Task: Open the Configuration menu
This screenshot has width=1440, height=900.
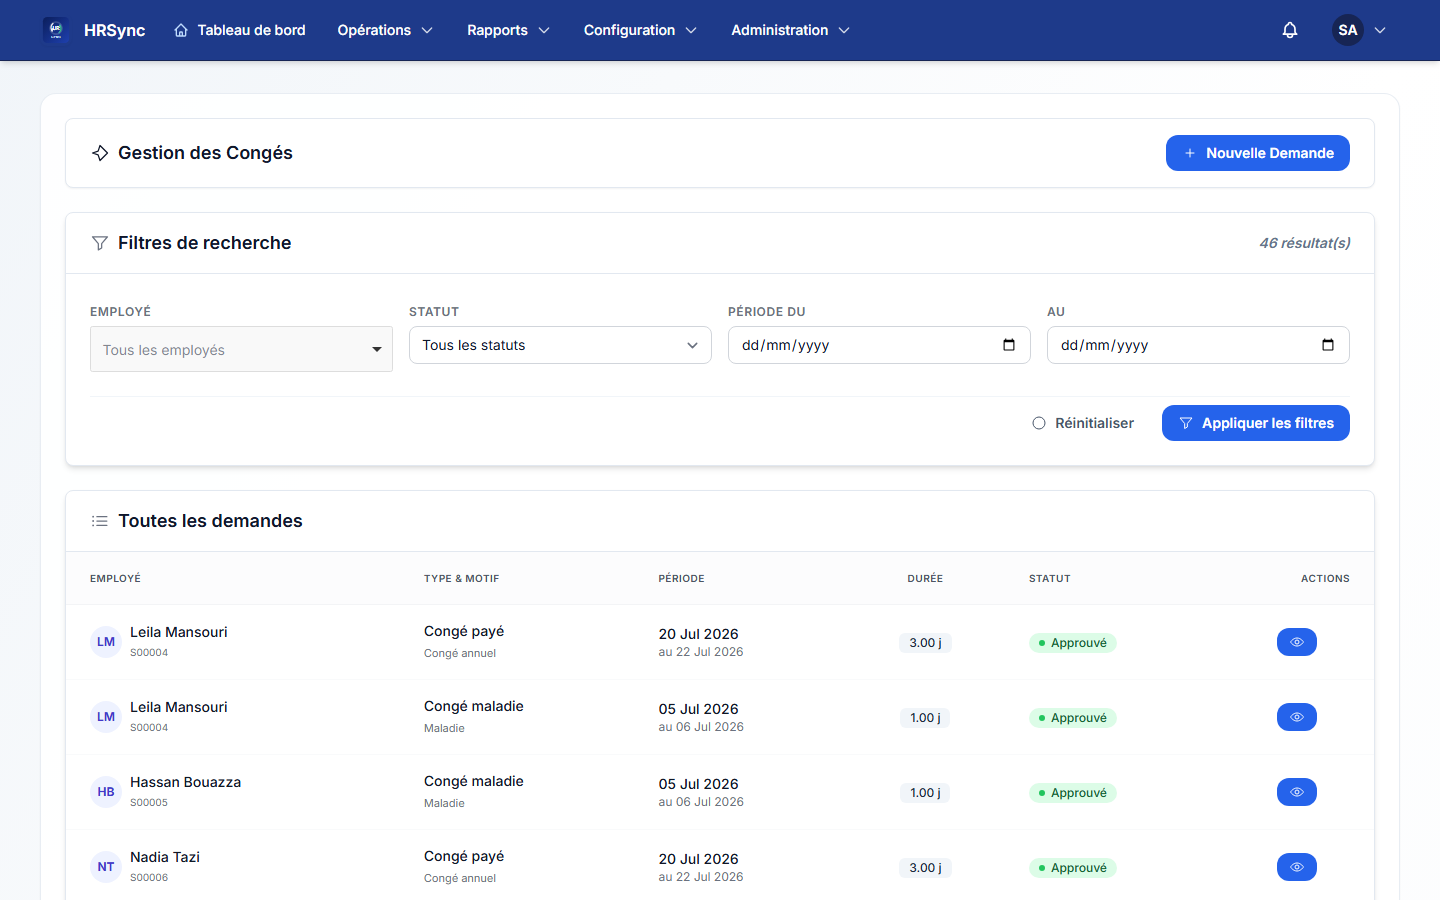Action: tap(640, 30)
